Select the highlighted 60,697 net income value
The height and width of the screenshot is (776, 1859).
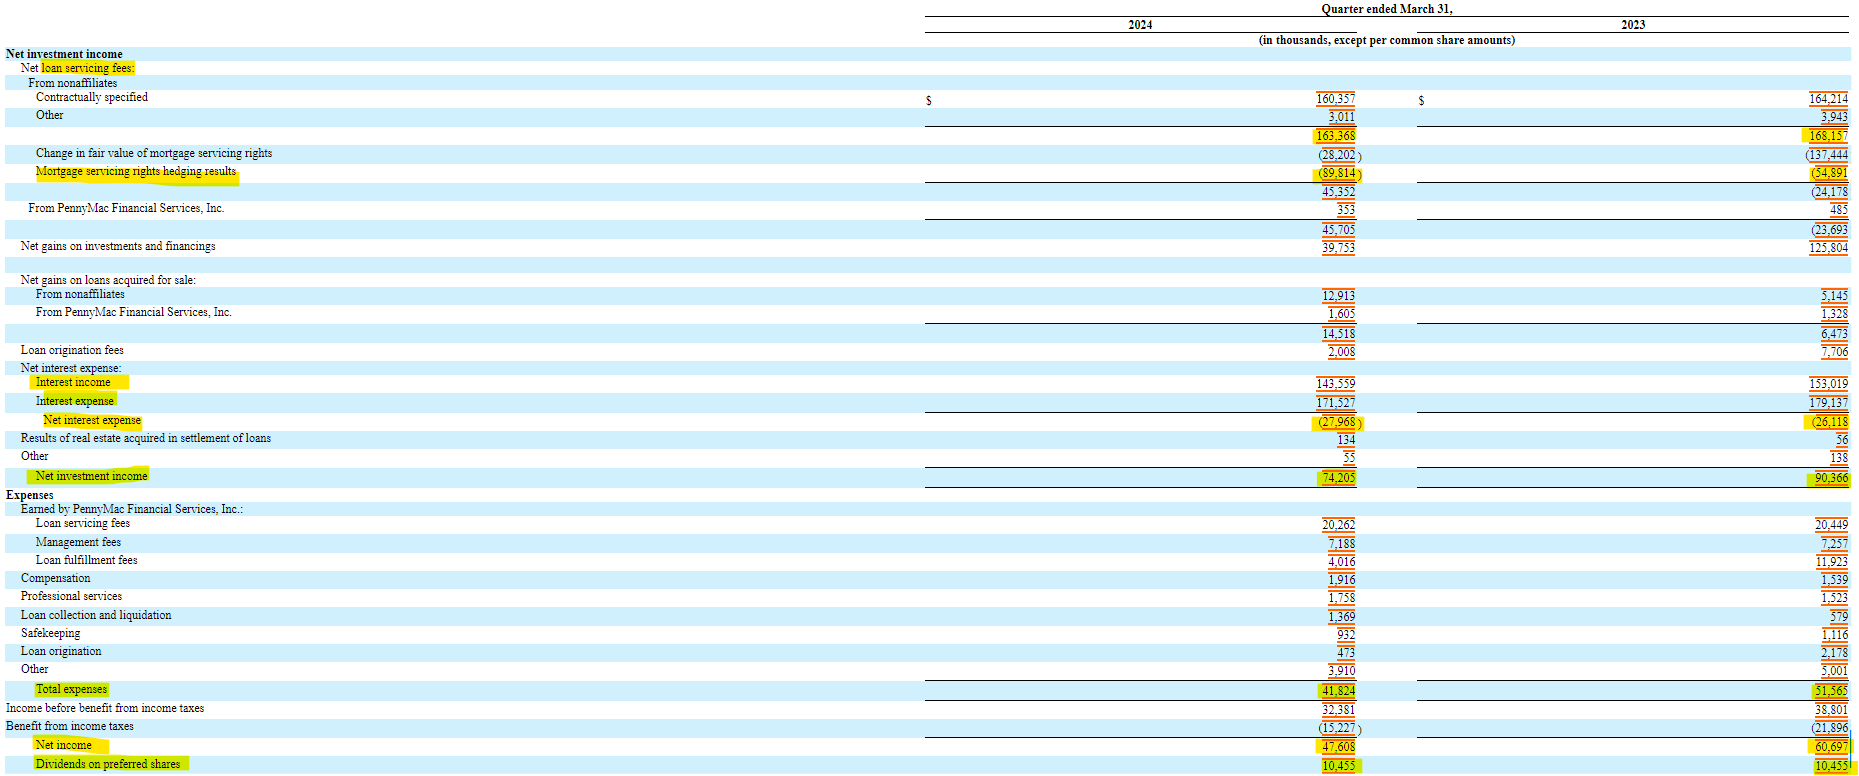(x=1831, y=747)
